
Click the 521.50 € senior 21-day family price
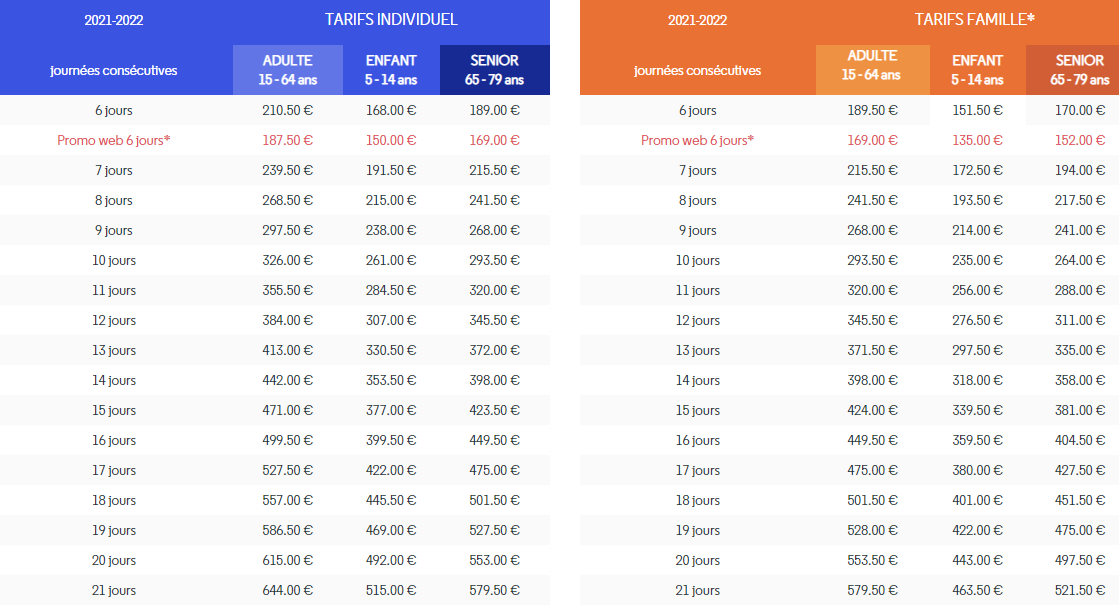(1079, 590)
